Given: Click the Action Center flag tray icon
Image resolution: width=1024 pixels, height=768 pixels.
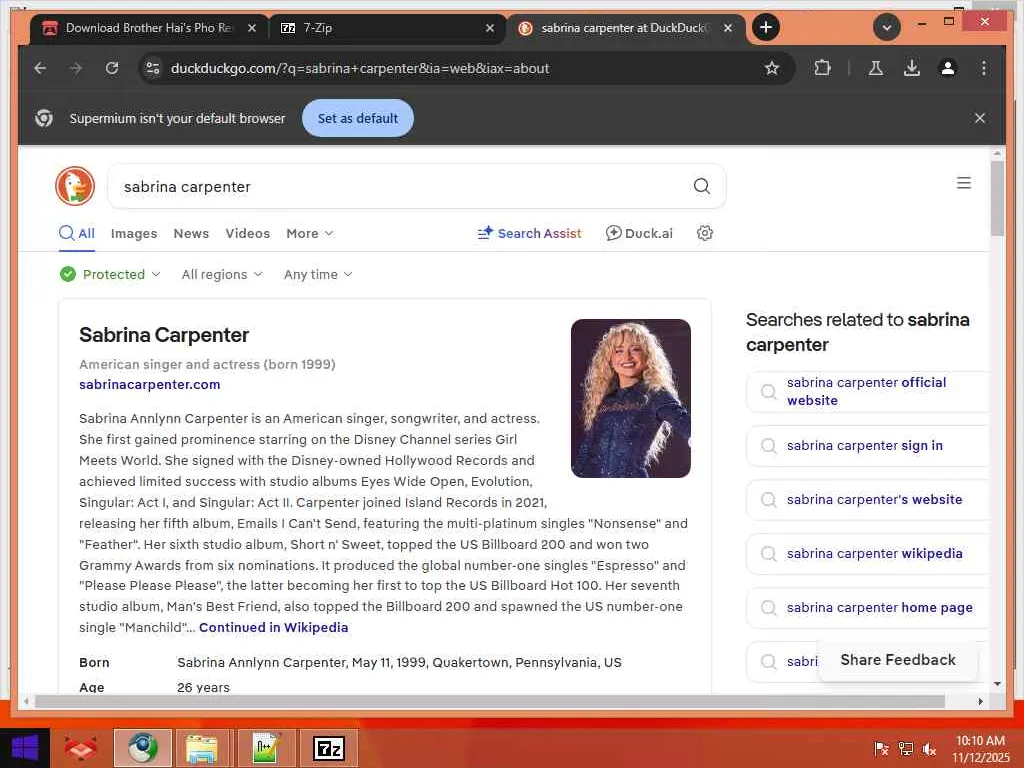Looking at the screenshot, I should (881, 749).
